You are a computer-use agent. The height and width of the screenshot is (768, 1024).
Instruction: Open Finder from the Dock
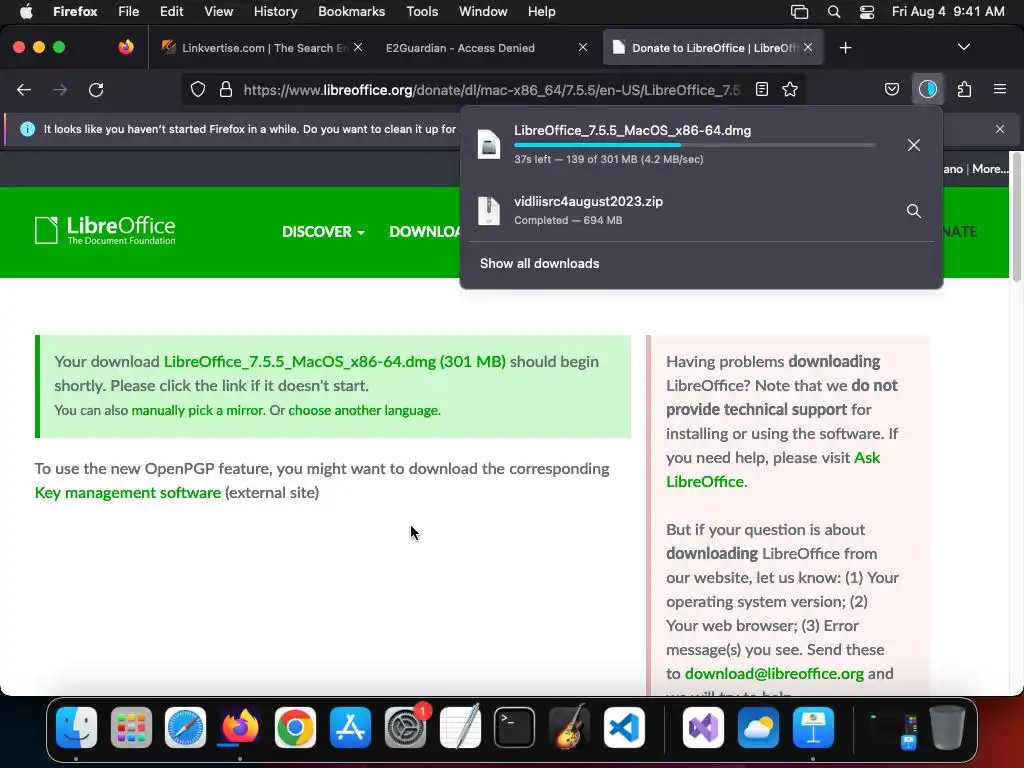coord(76,727)
